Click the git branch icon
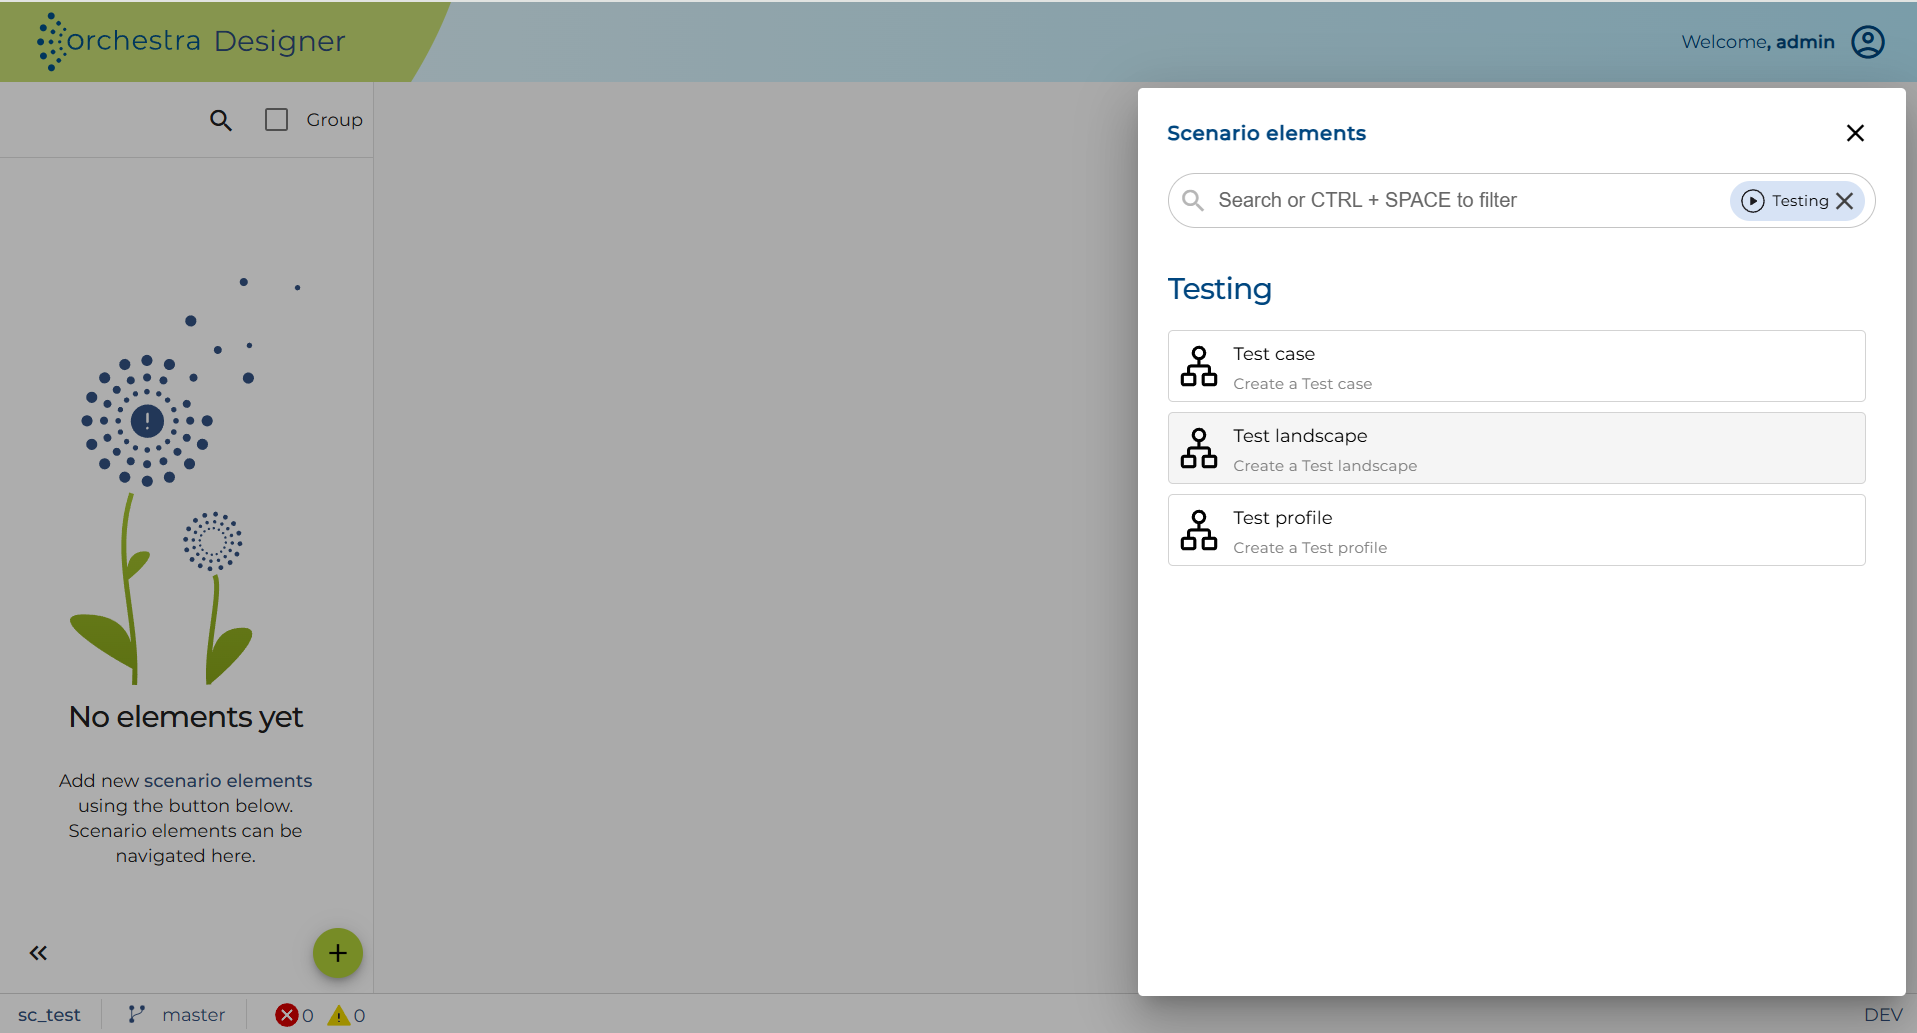This screenshot has width=1917, height=1033. (x=137, y=1014)
